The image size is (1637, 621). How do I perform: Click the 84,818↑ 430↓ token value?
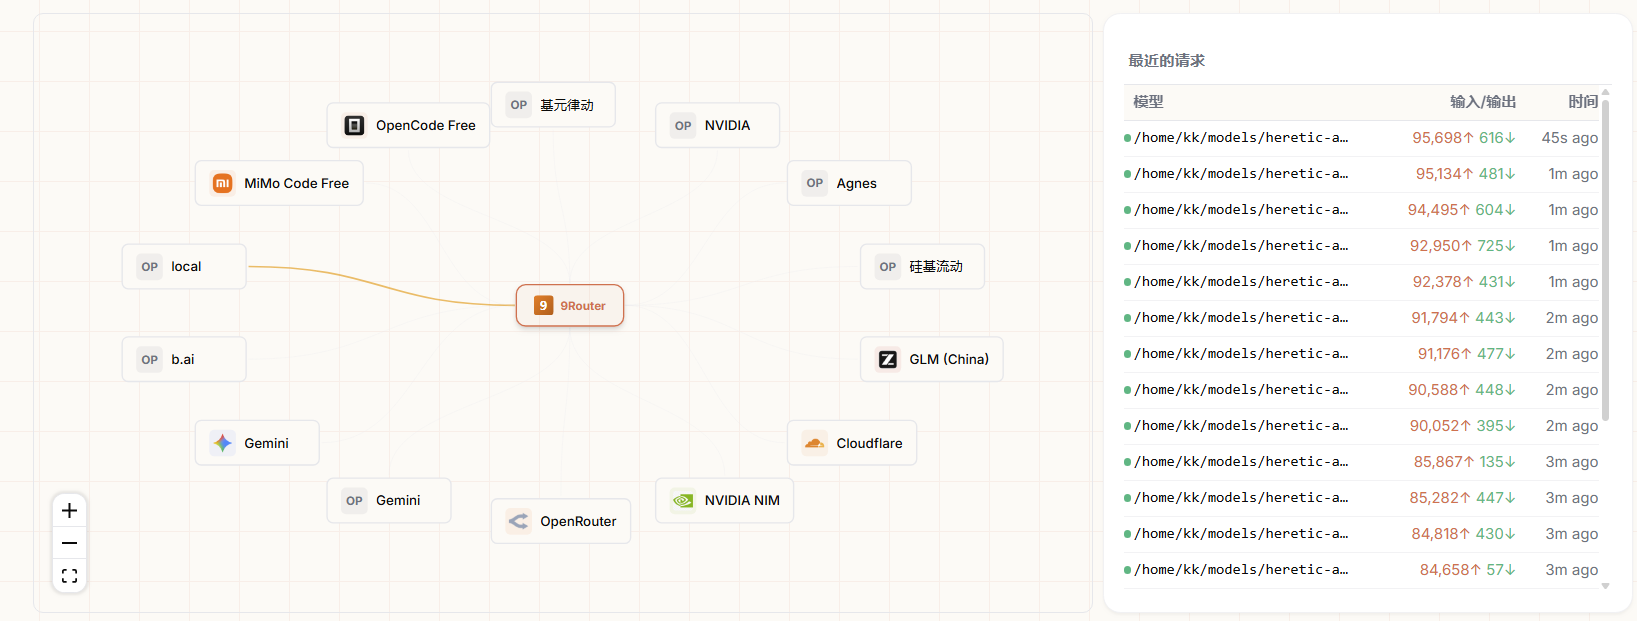pos(1463,534)
